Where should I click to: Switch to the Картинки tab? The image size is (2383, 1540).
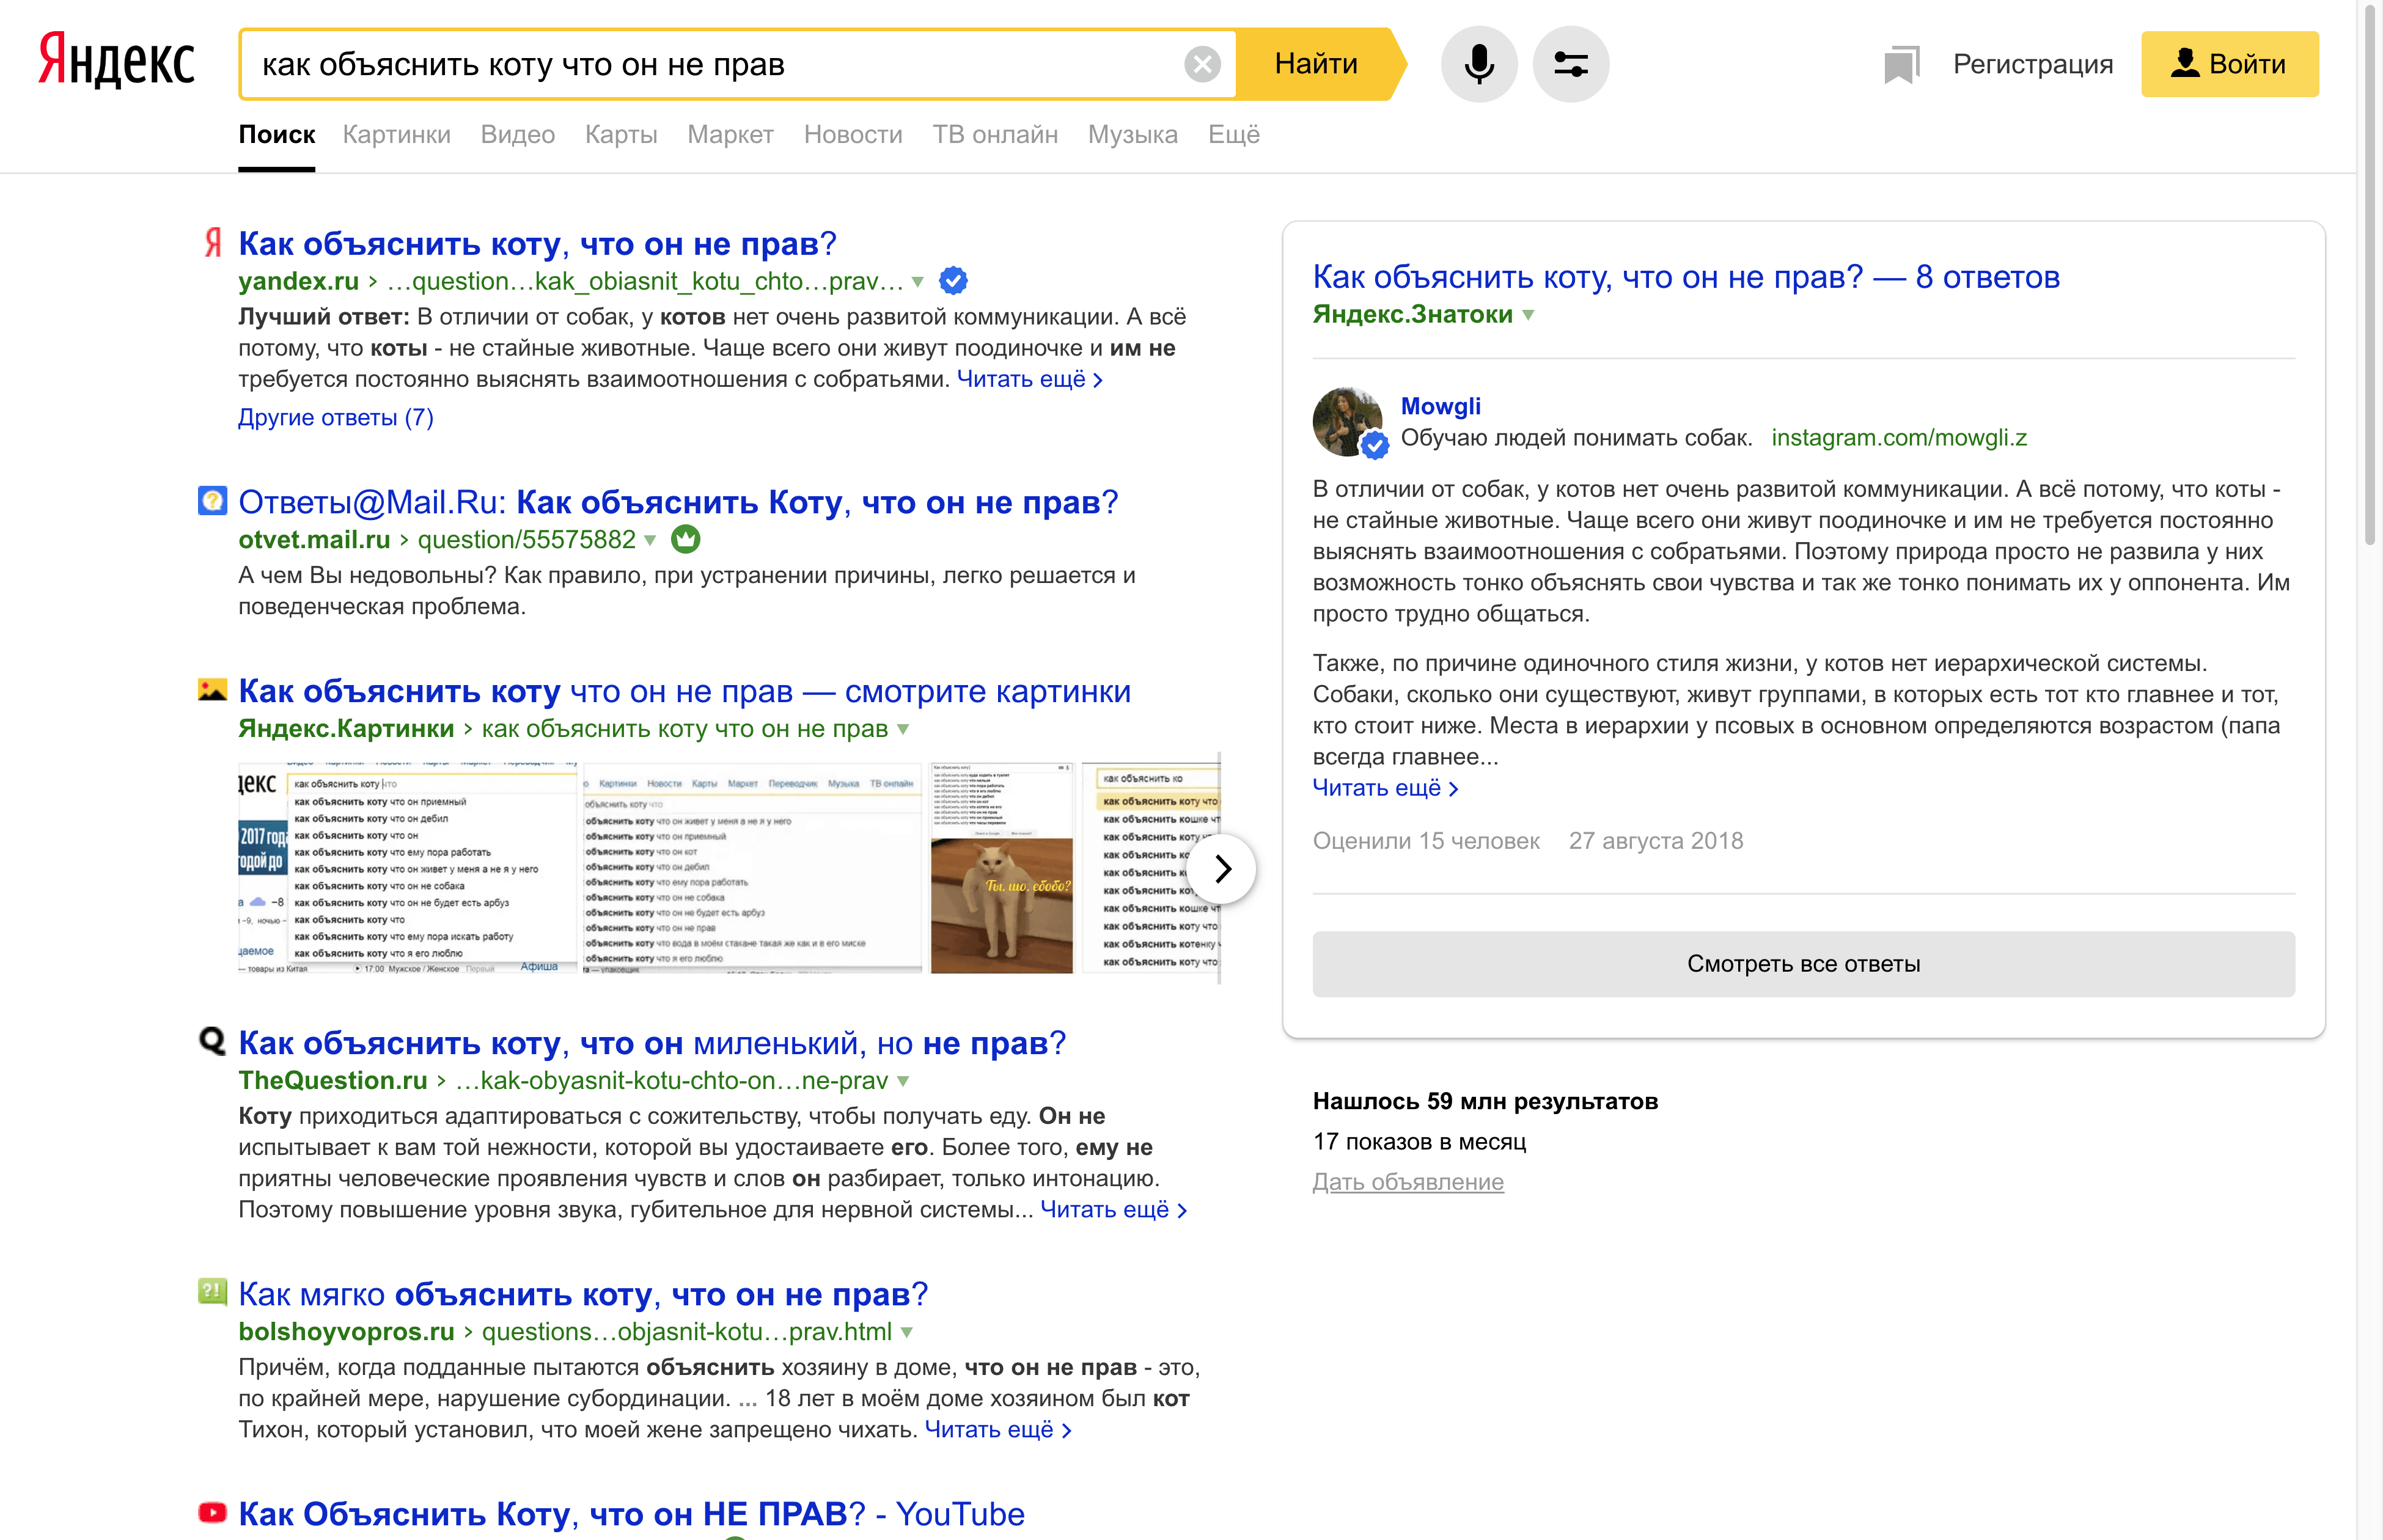click(396, 135)
